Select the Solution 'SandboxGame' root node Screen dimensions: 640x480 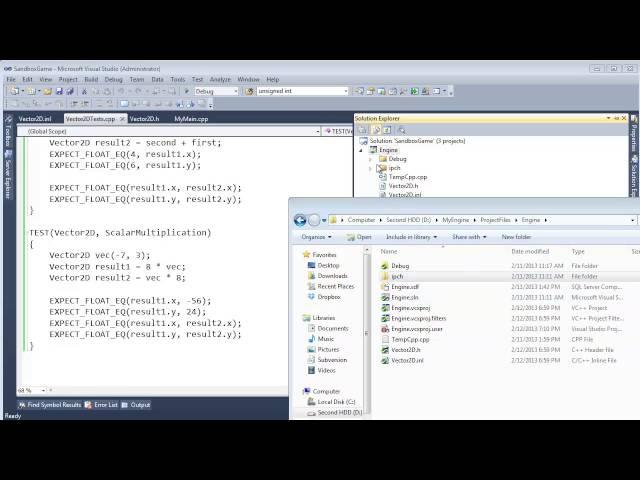[417, 141]
